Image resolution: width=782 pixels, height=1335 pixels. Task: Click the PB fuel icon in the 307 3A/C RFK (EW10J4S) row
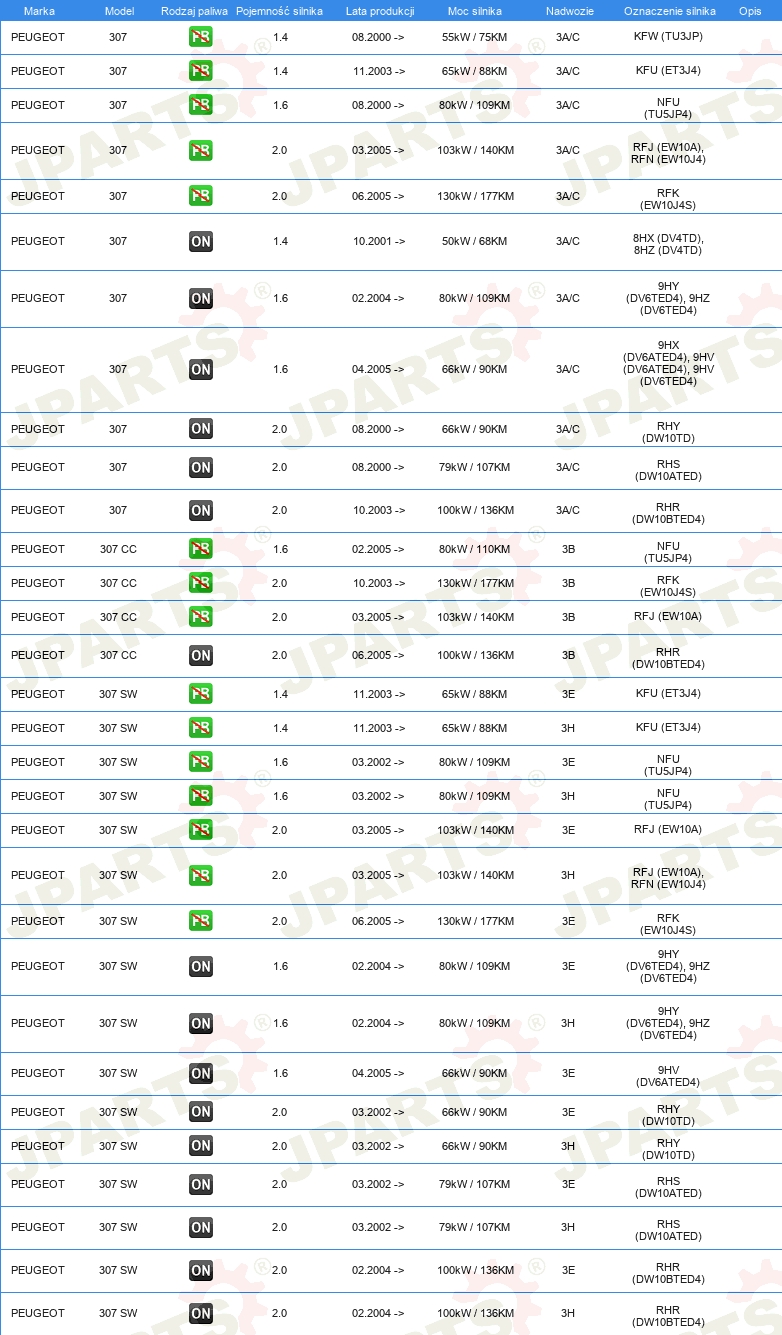pos(201,196)
